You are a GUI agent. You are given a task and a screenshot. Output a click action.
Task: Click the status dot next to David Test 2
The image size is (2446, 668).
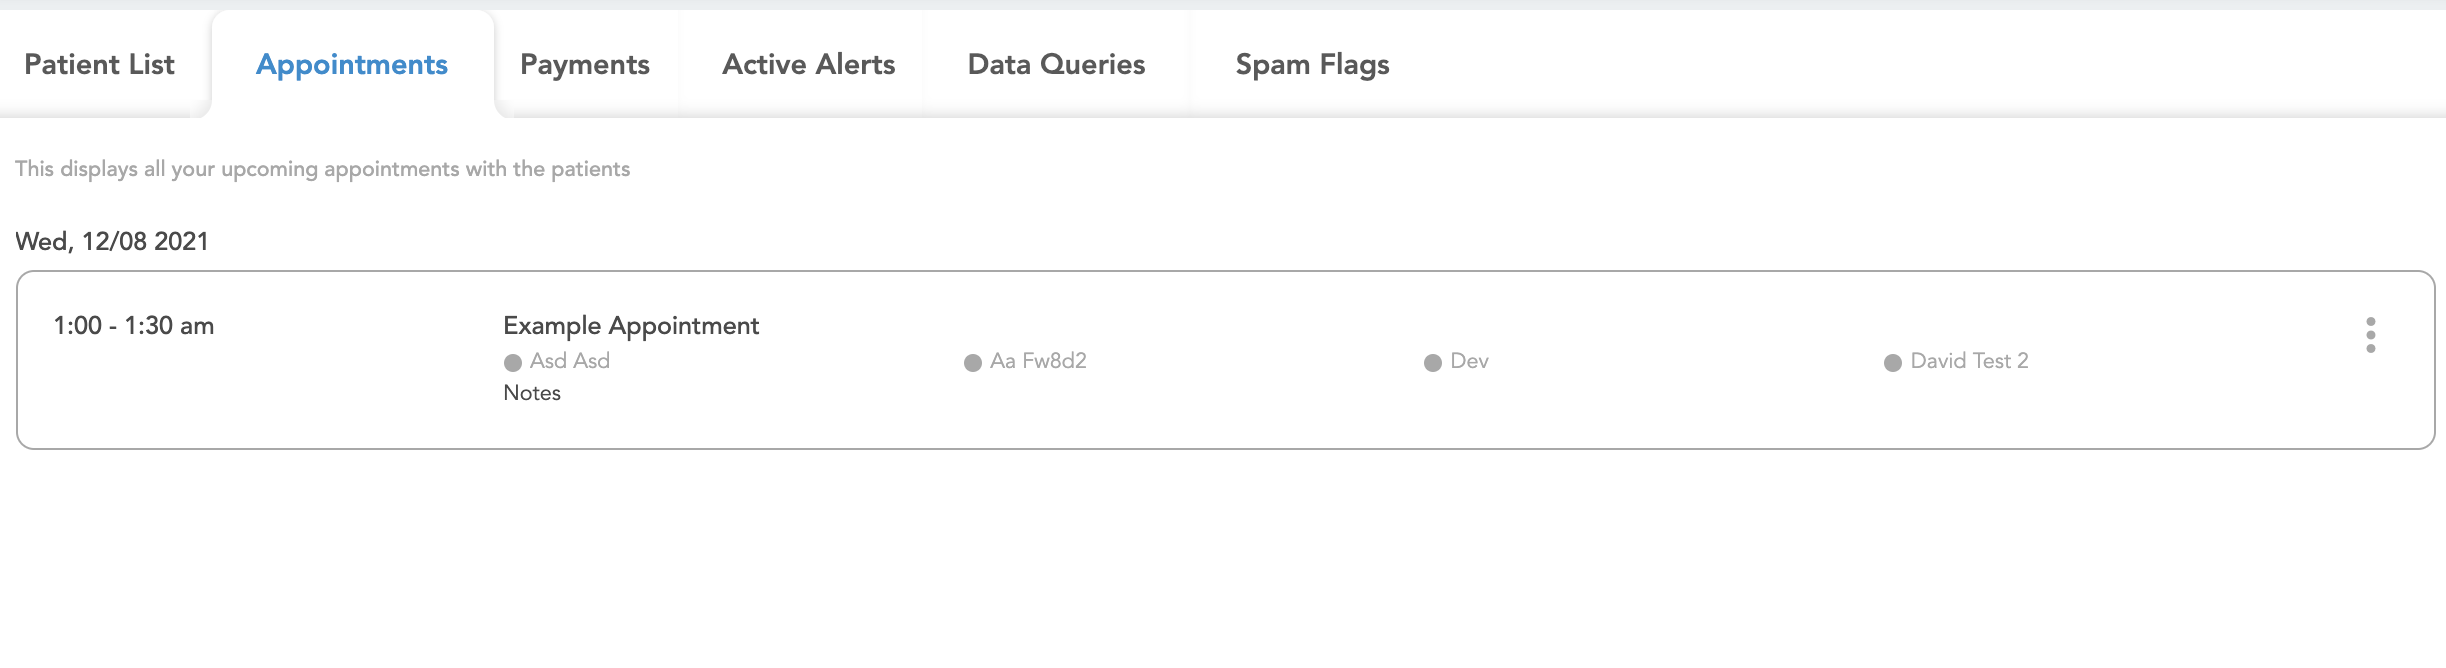coord(1893,363)
